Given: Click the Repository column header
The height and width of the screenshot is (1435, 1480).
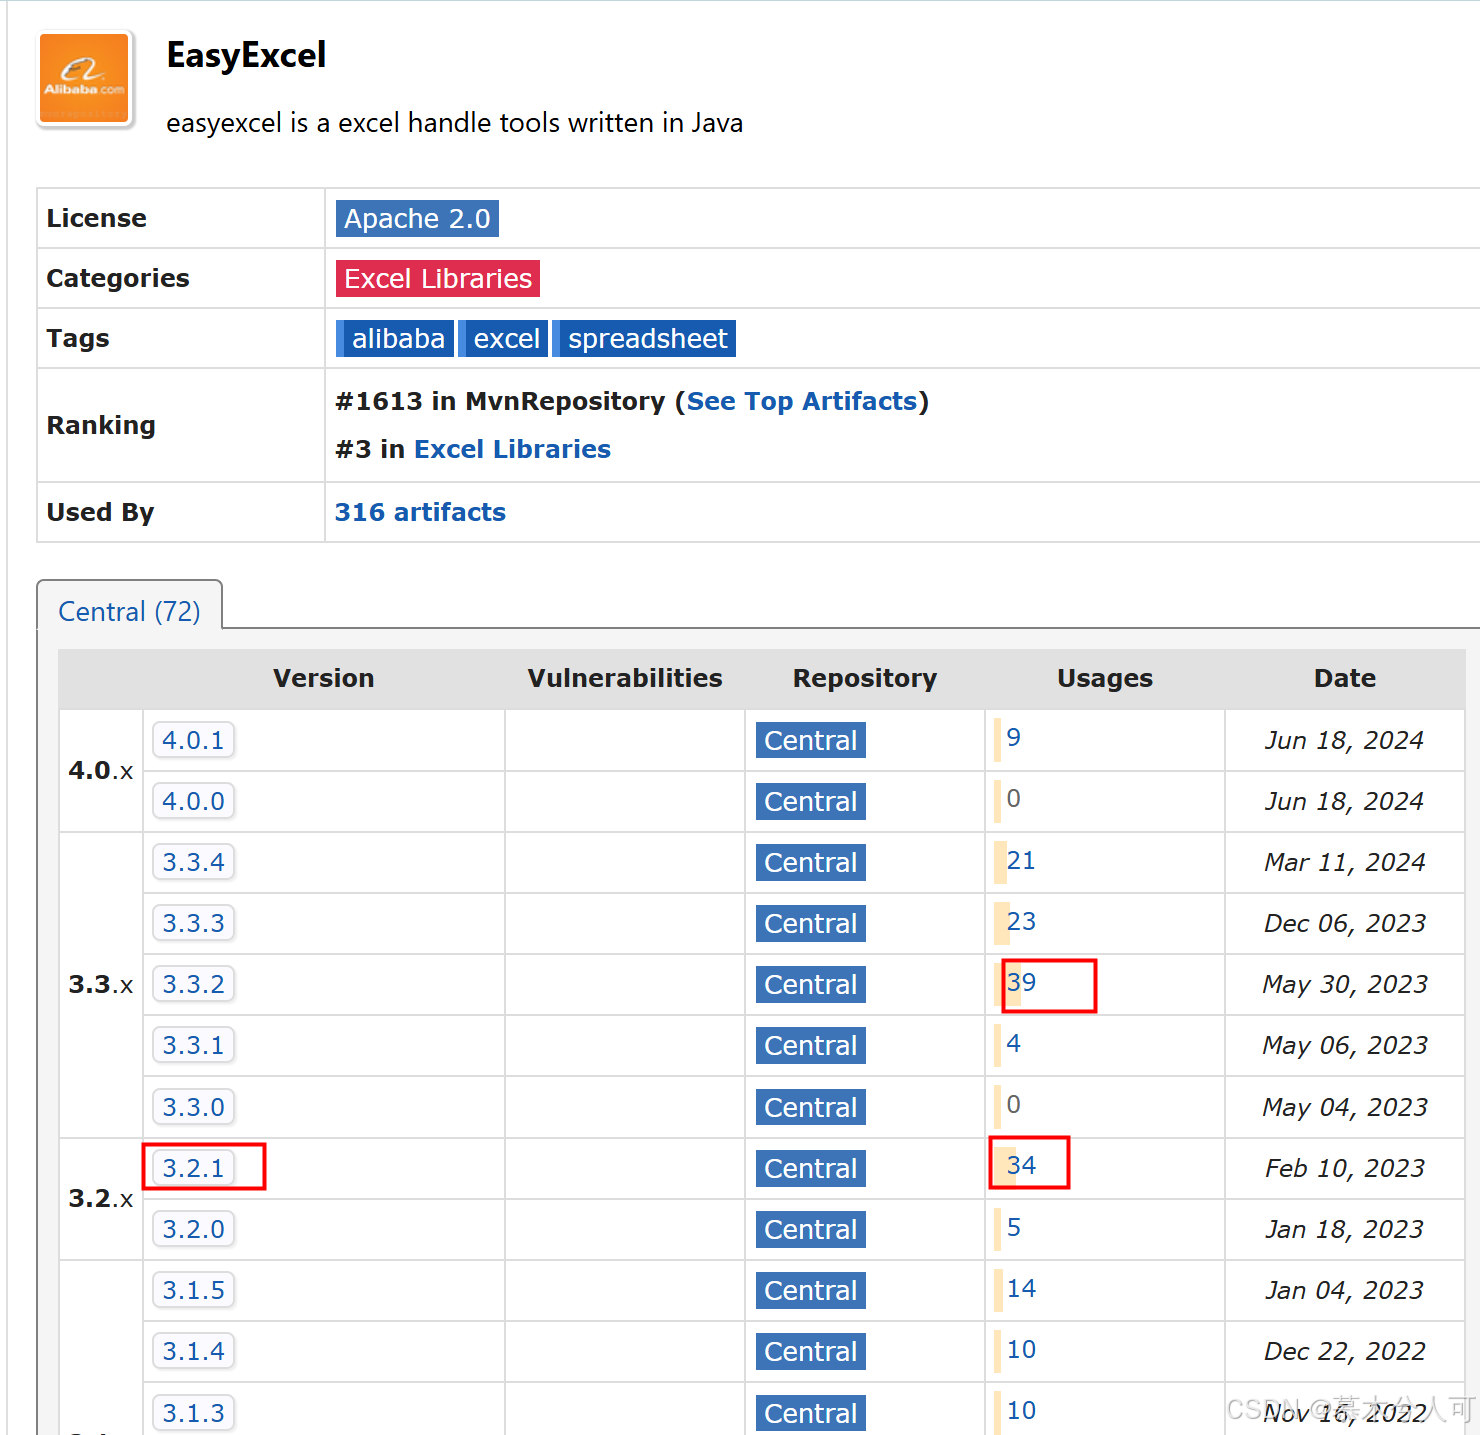Looking at the screenshot, I should pos(865,678).
